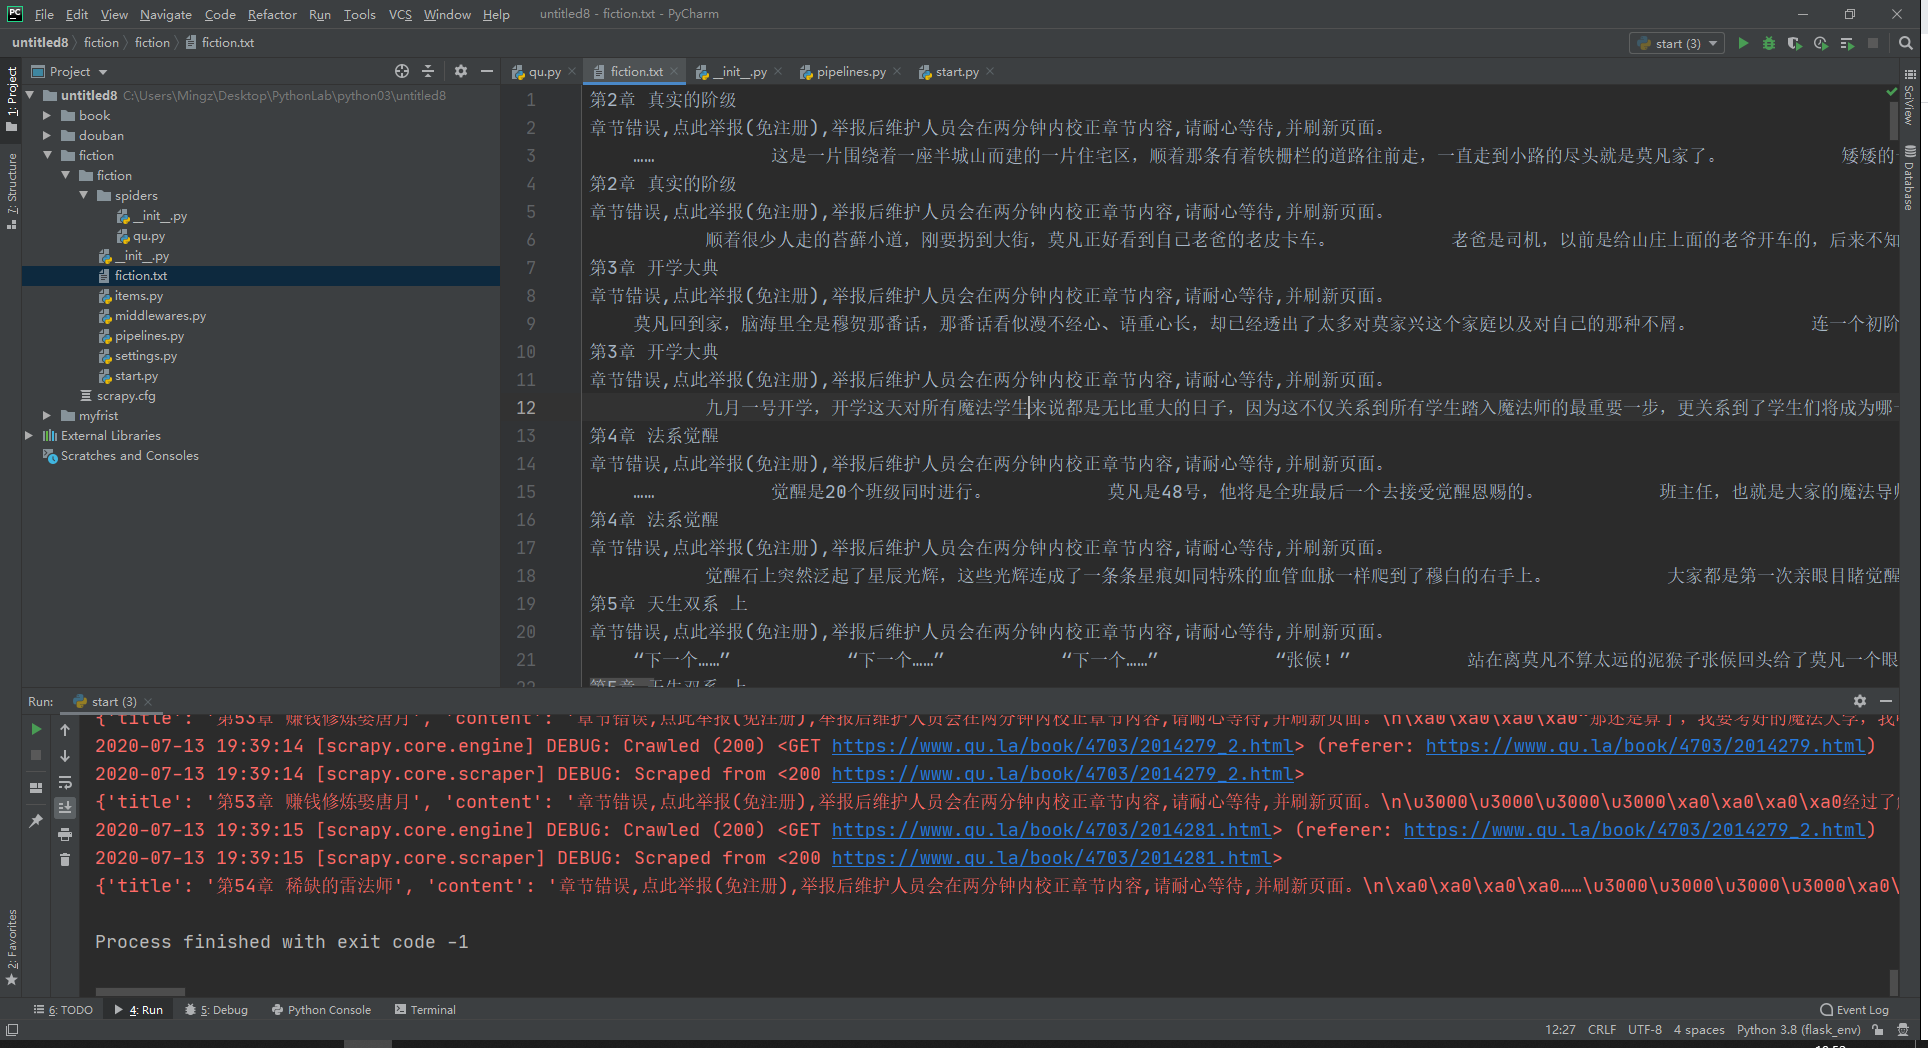
Task: Open the Database side panel
Action: pos(1909,177)
